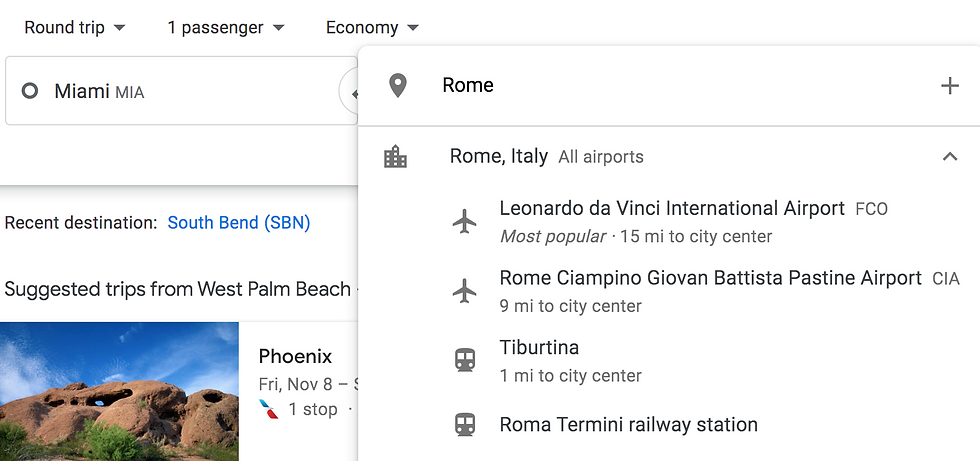The width and height of the screenshot is (980, 461).
Task: Select Rome Ciampino Giovan Battista Pastine Airport
Action: 710,278
